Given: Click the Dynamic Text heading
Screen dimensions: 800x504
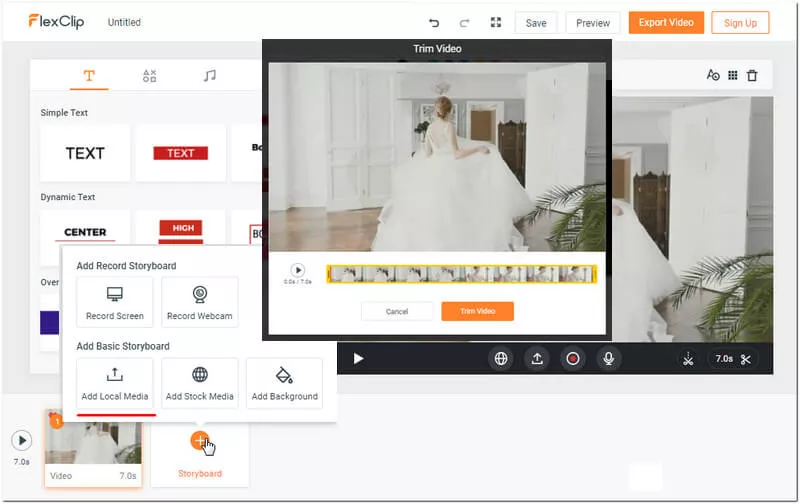Looking at the screenshot, I should click(x=68, y=197).
